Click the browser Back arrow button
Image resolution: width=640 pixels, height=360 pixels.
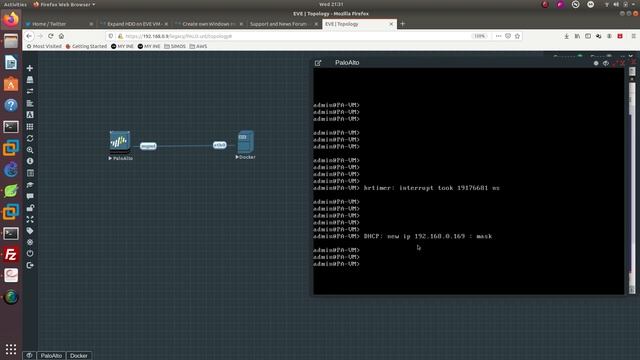pos(29,36)
